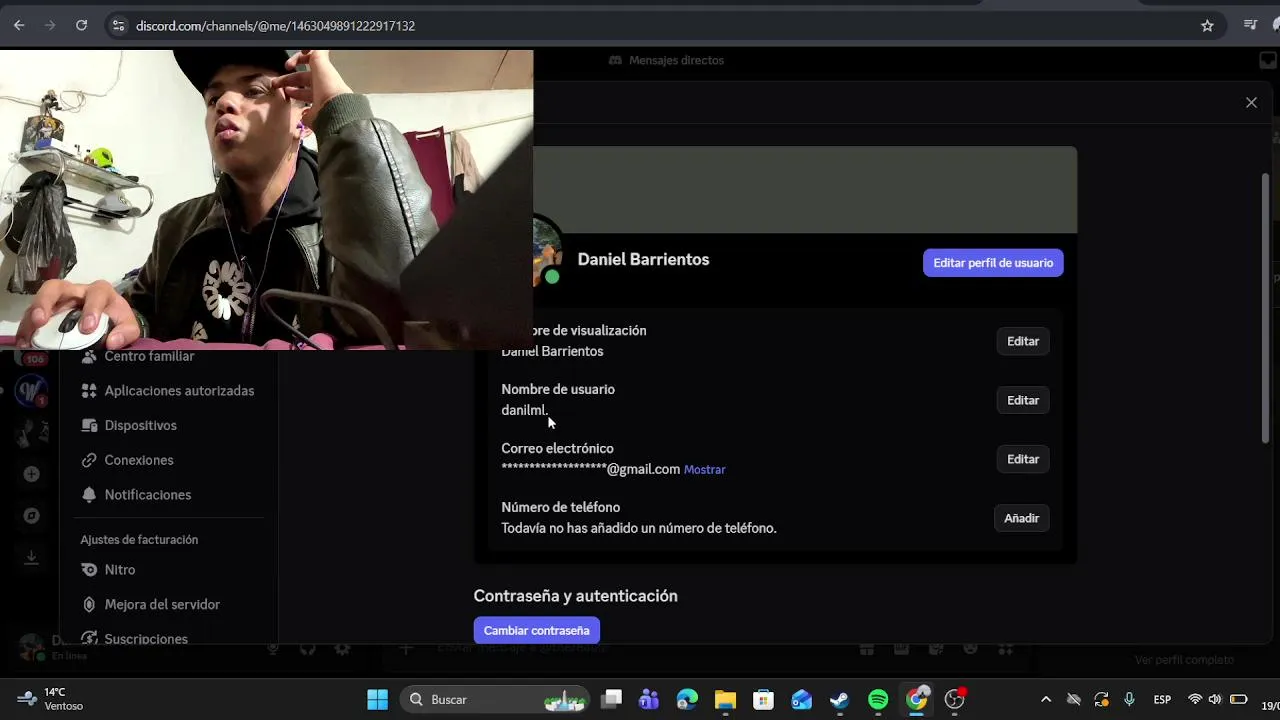Image resolution: width=1280 pixels, height=720 pixels.
Task: Open File Explorer from taskbar
Action: coord(725,700)
